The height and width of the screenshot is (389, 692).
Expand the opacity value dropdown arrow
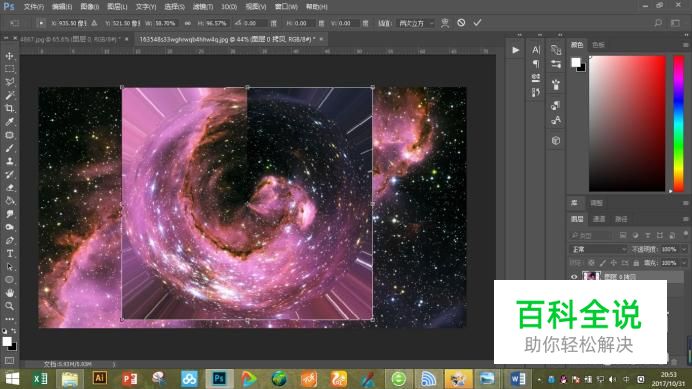tap(684, 249)
